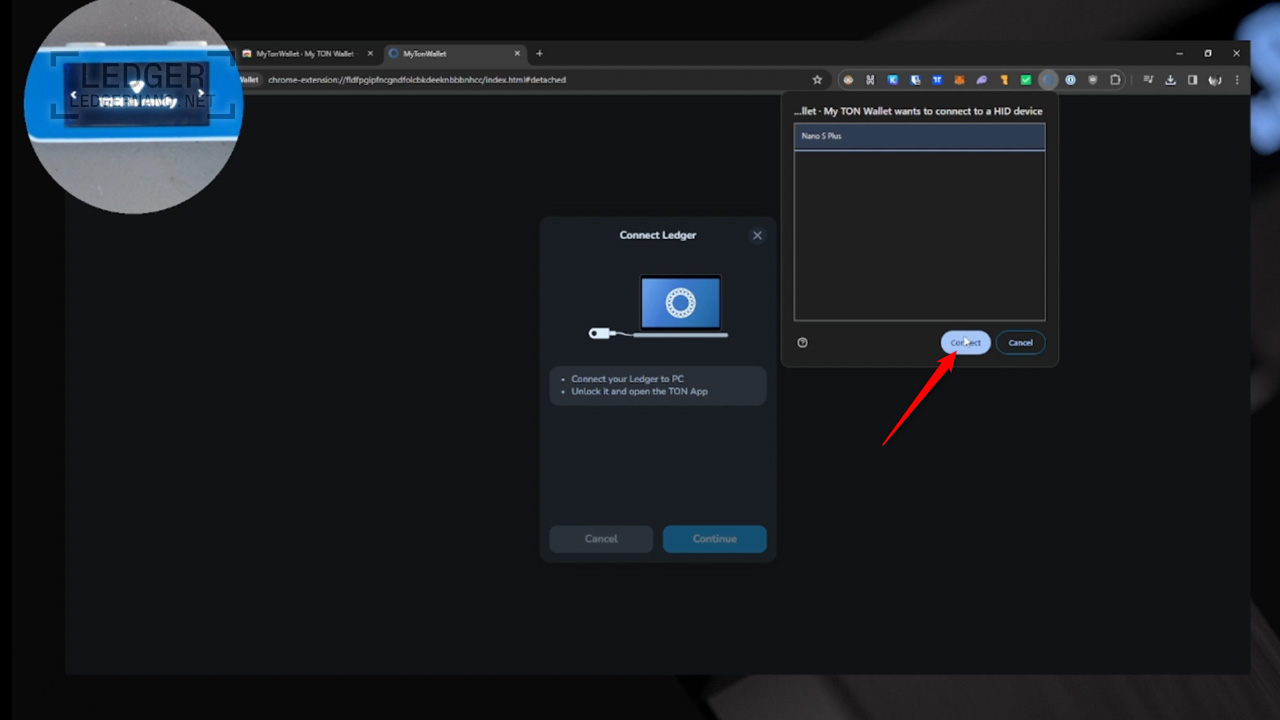Click the help icon in HID dialog
The image size is (1280, 720).
(802, 342)
